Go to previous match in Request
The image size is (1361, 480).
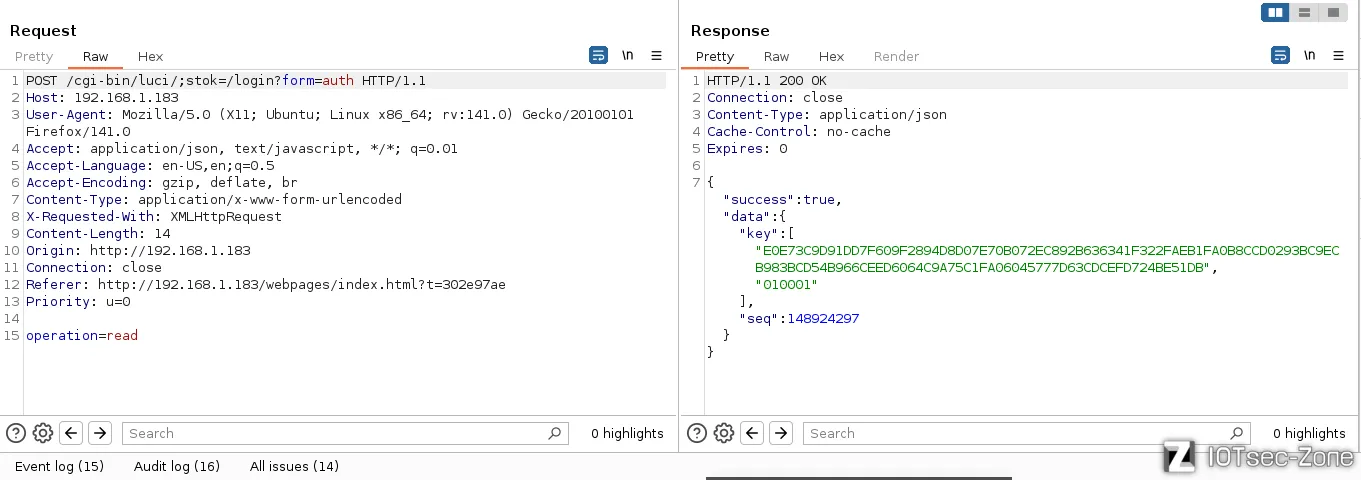coord(70,433)
